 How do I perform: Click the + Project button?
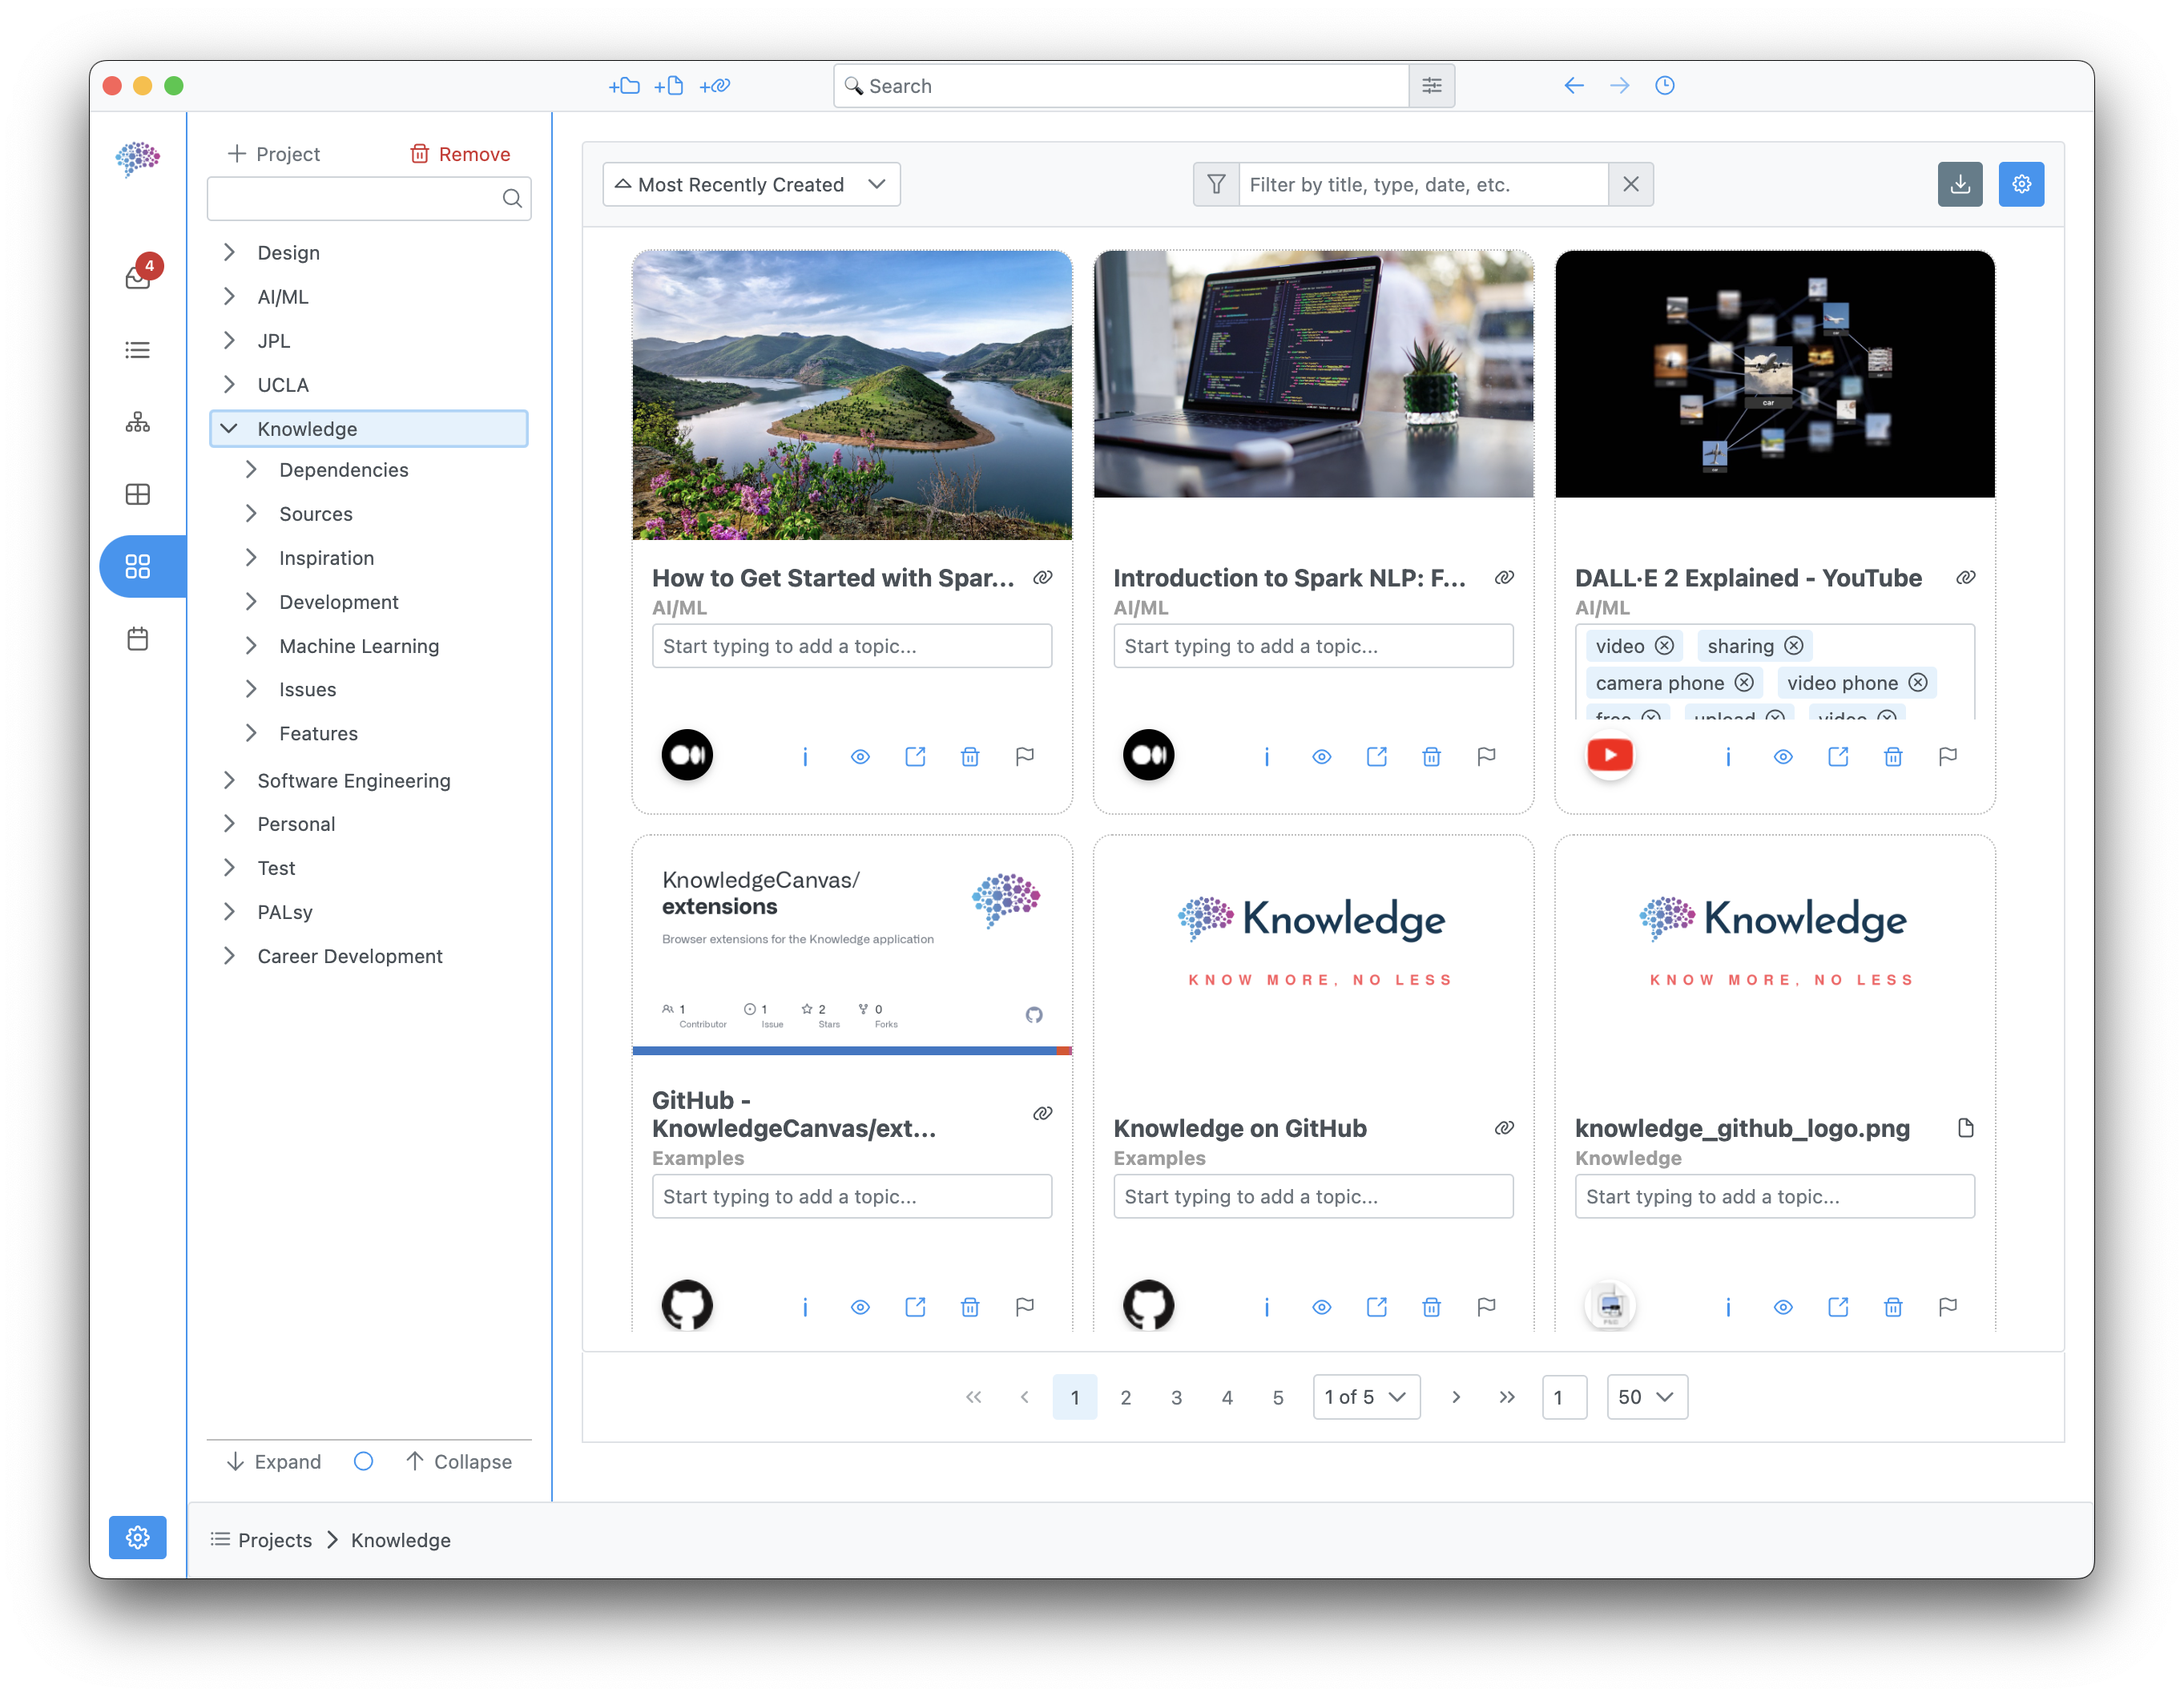(273, 154)
